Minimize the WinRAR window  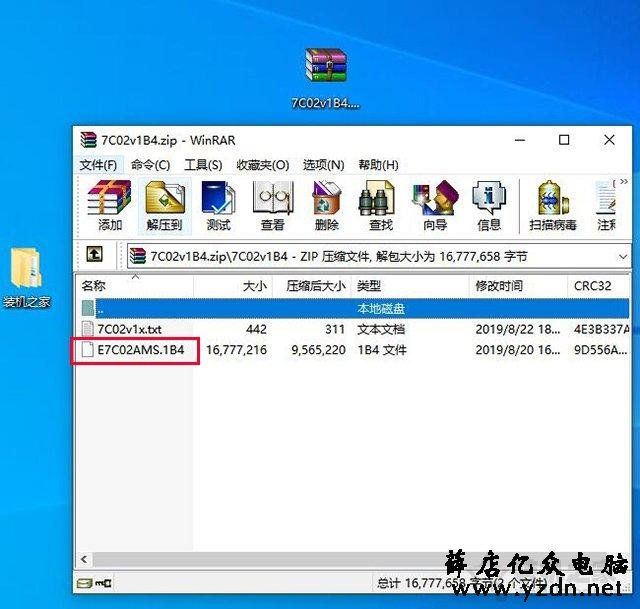click(x=520, y=140)
